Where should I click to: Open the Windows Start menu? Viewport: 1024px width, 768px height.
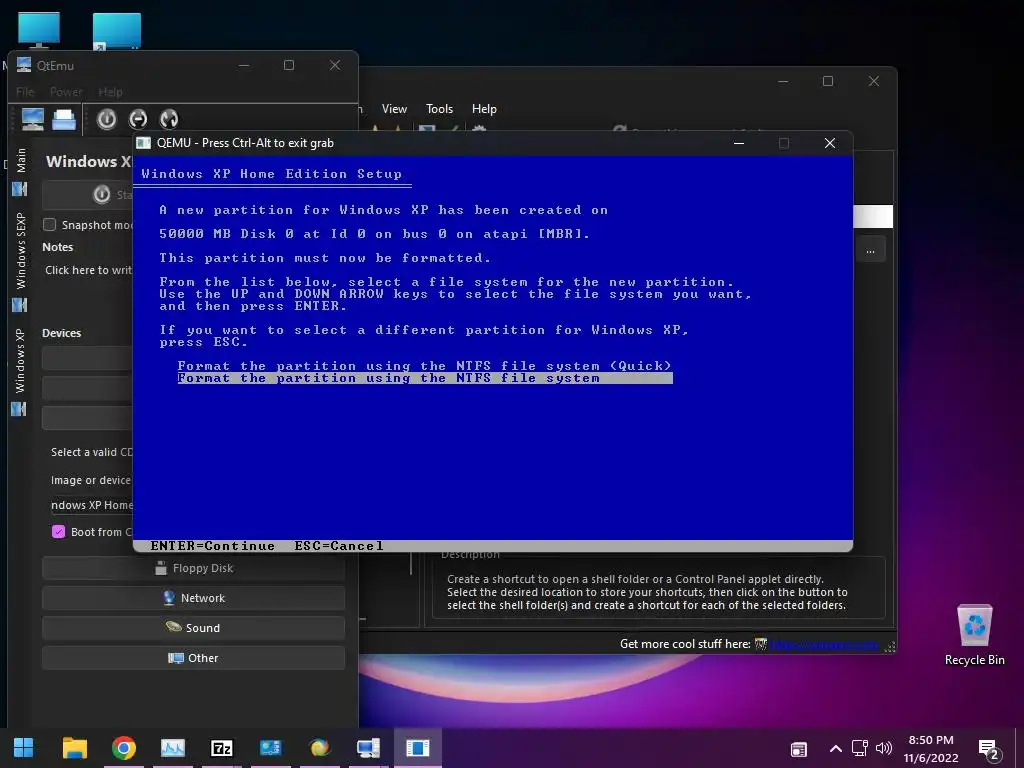coord(24,748)
